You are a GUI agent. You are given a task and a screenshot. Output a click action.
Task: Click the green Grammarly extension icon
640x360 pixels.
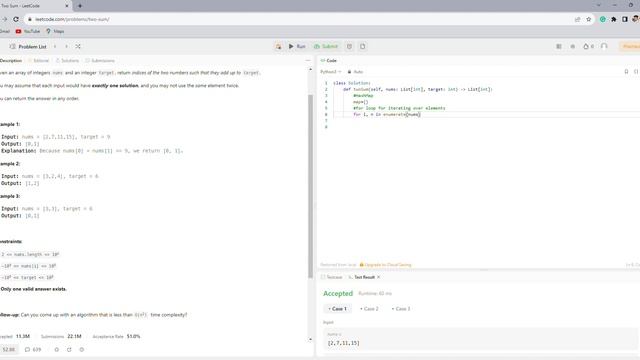(602, 19)
